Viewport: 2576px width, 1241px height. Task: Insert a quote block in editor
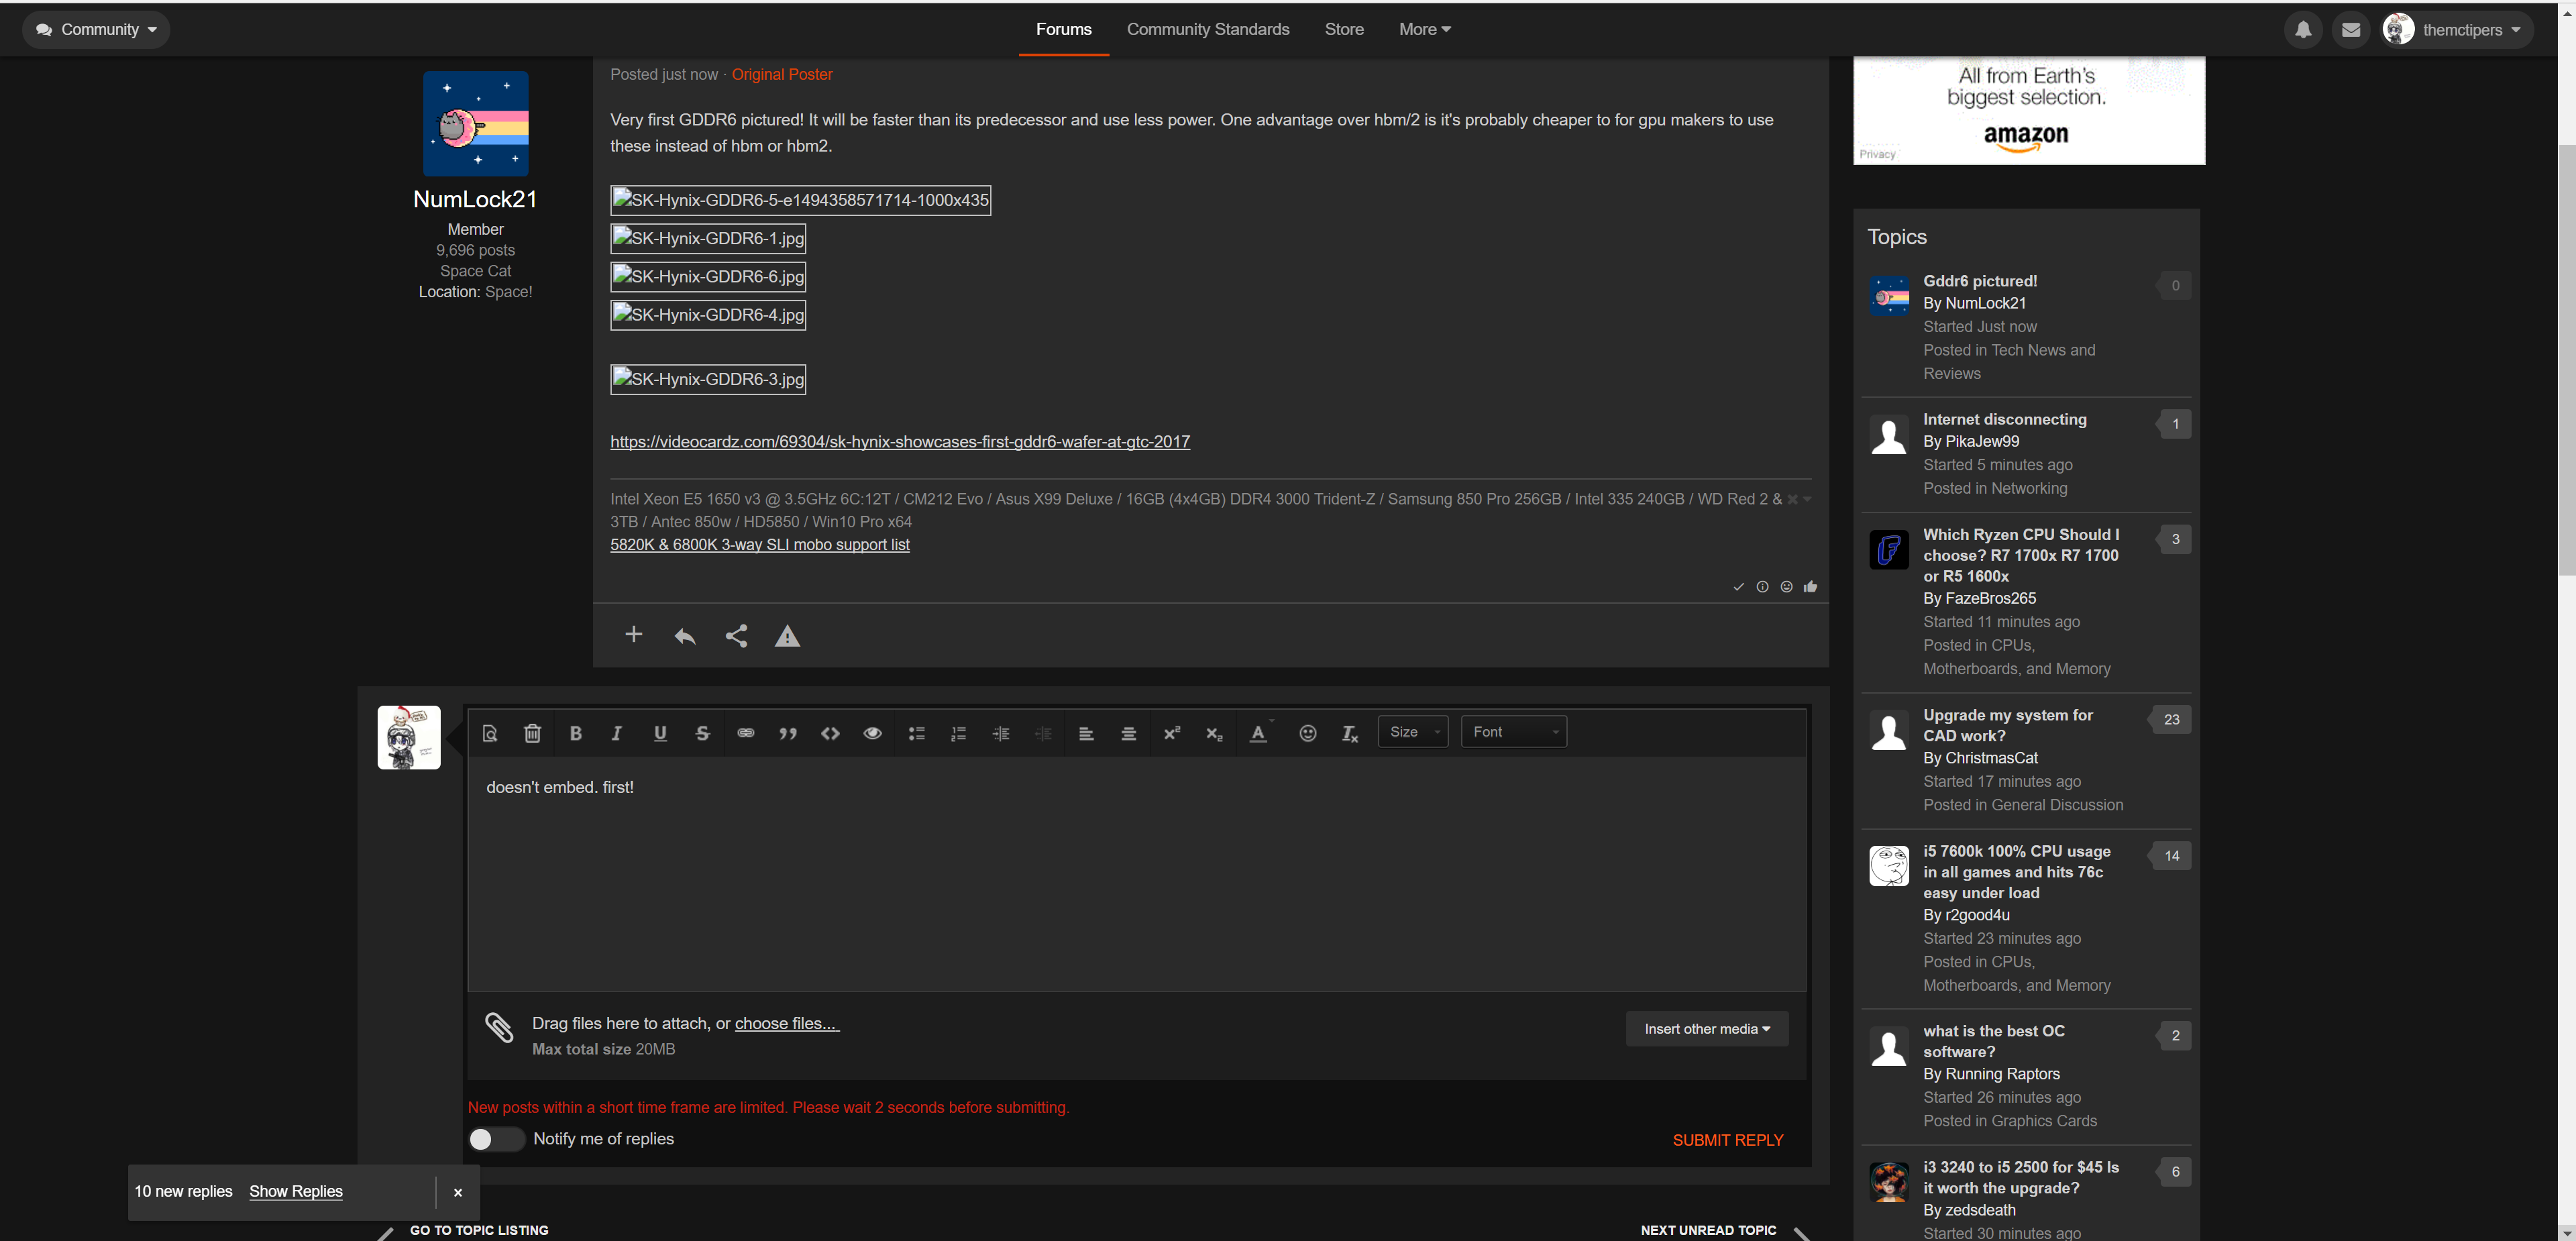tap(788, 733)
